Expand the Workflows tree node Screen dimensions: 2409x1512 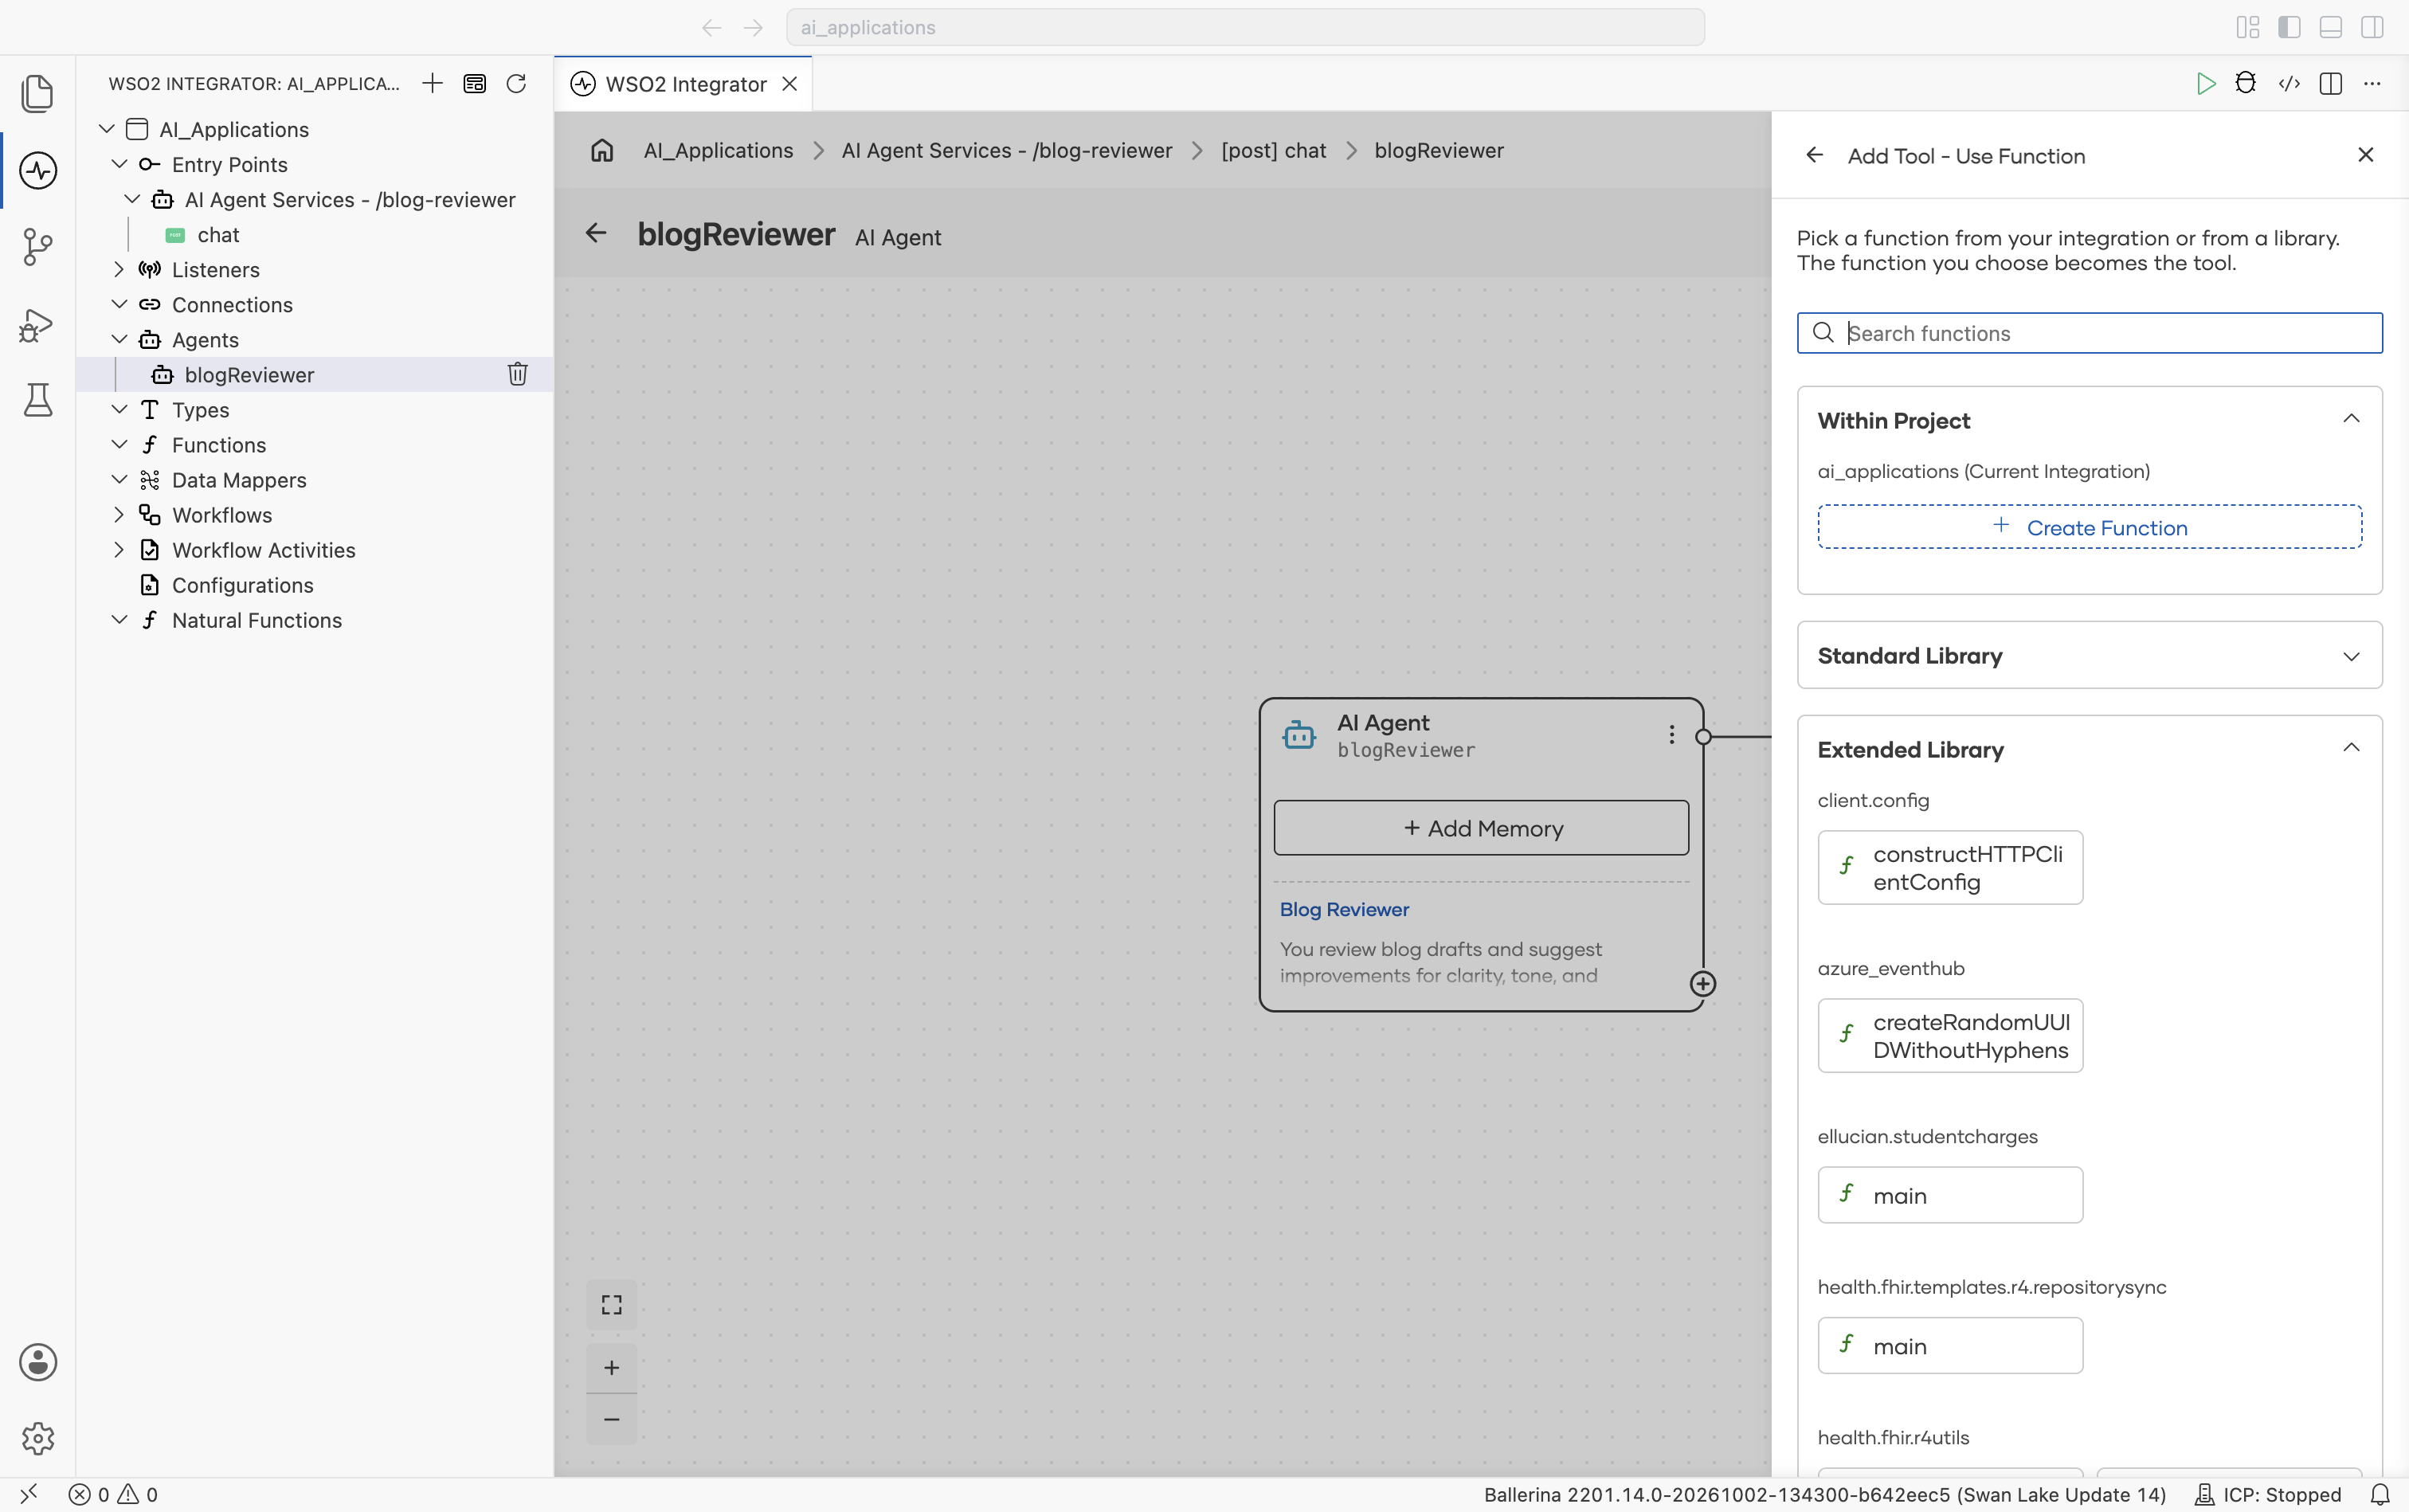pyautogui.click(x=119, y=515)
